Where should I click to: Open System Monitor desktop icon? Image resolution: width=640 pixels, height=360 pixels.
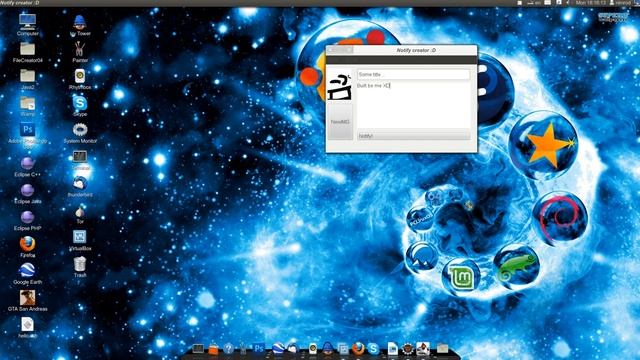click(x=80, y=132)
